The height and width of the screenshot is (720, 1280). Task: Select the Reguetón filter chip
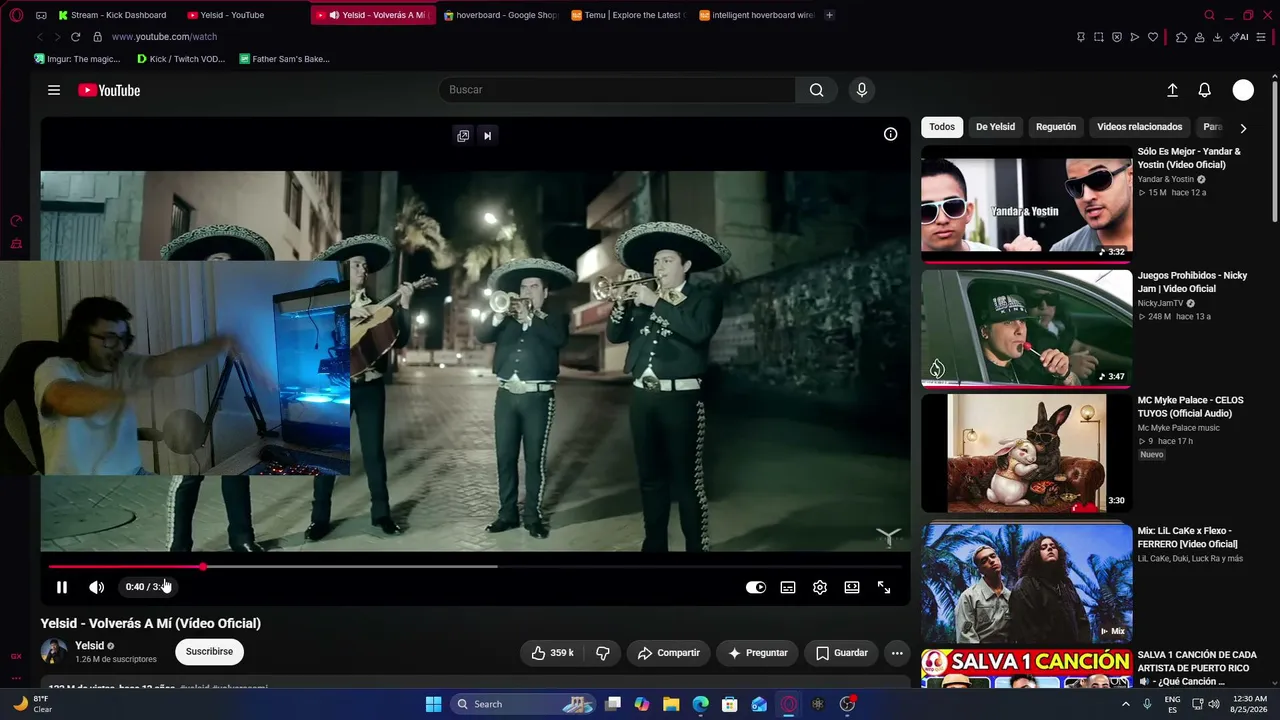click(1056, 127)
